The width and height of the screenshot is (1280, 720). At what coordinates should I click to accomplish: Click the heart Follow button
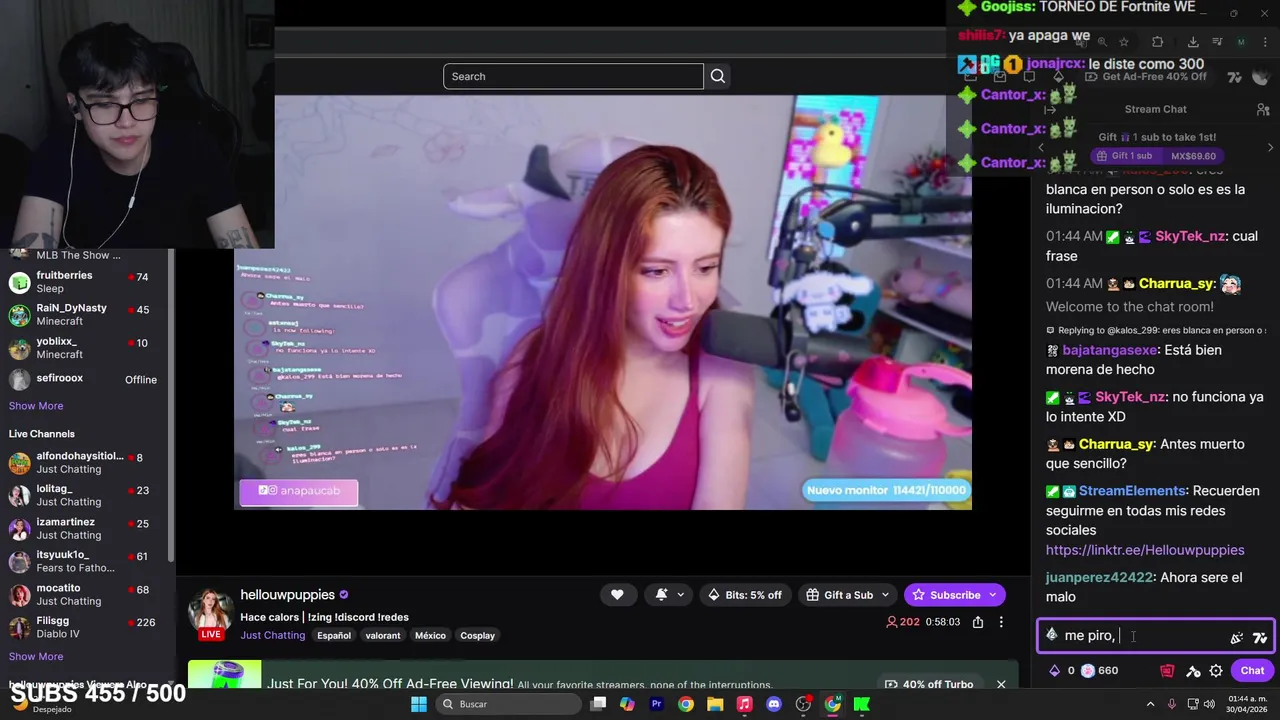click(x=617, y=595)
